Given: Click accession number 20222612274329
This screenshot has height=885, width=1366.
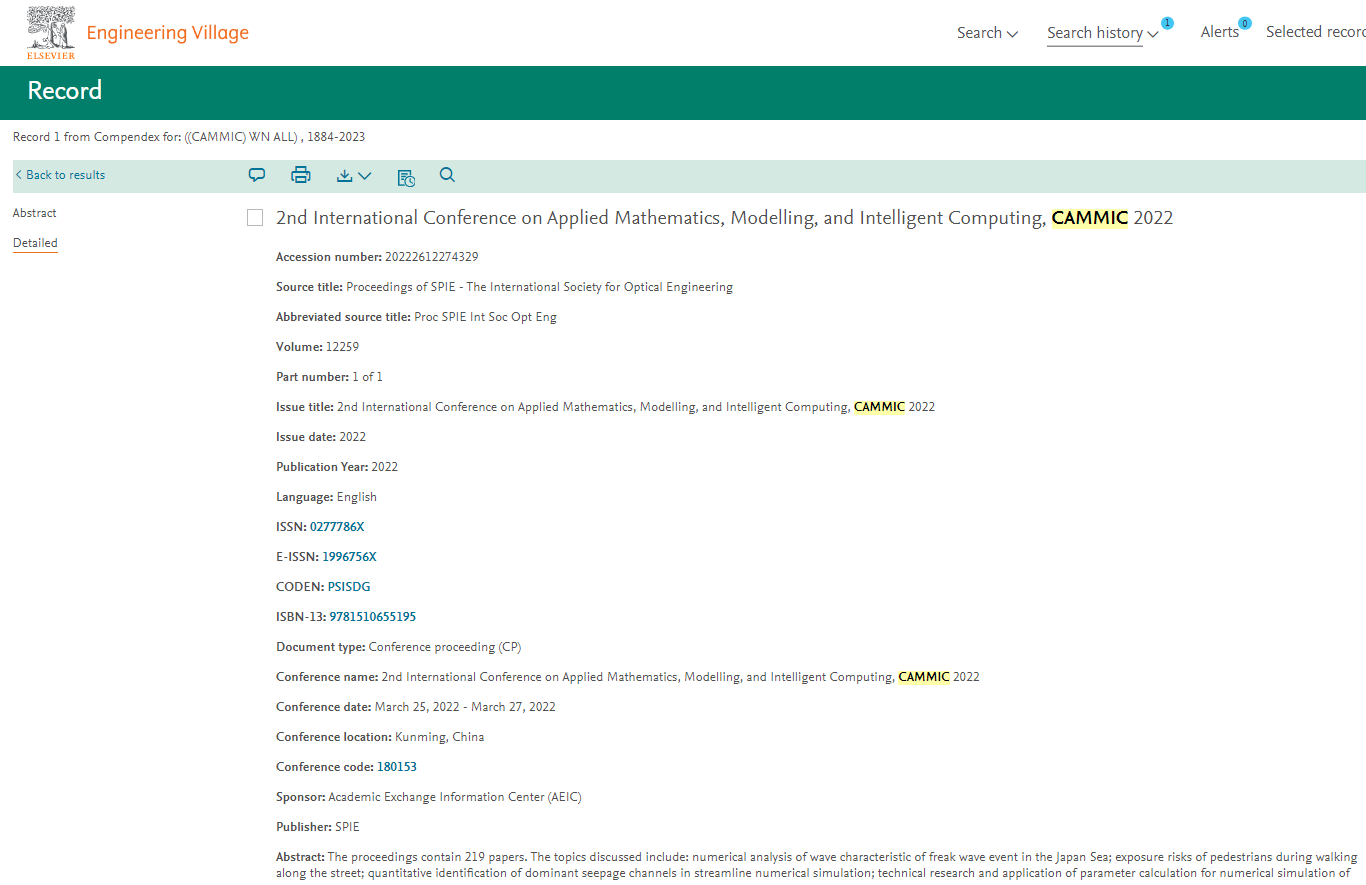Looking at the screenshot, I should (431, 257).
